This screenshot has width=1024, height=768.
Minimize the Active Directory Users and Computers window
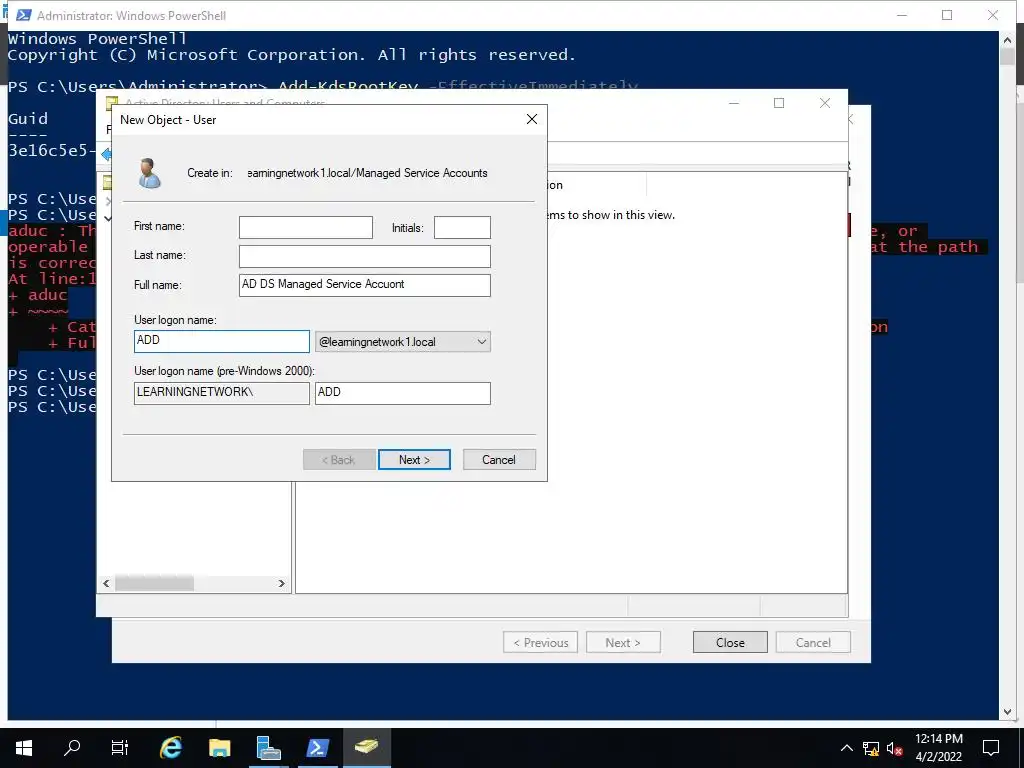pos(733,103)
